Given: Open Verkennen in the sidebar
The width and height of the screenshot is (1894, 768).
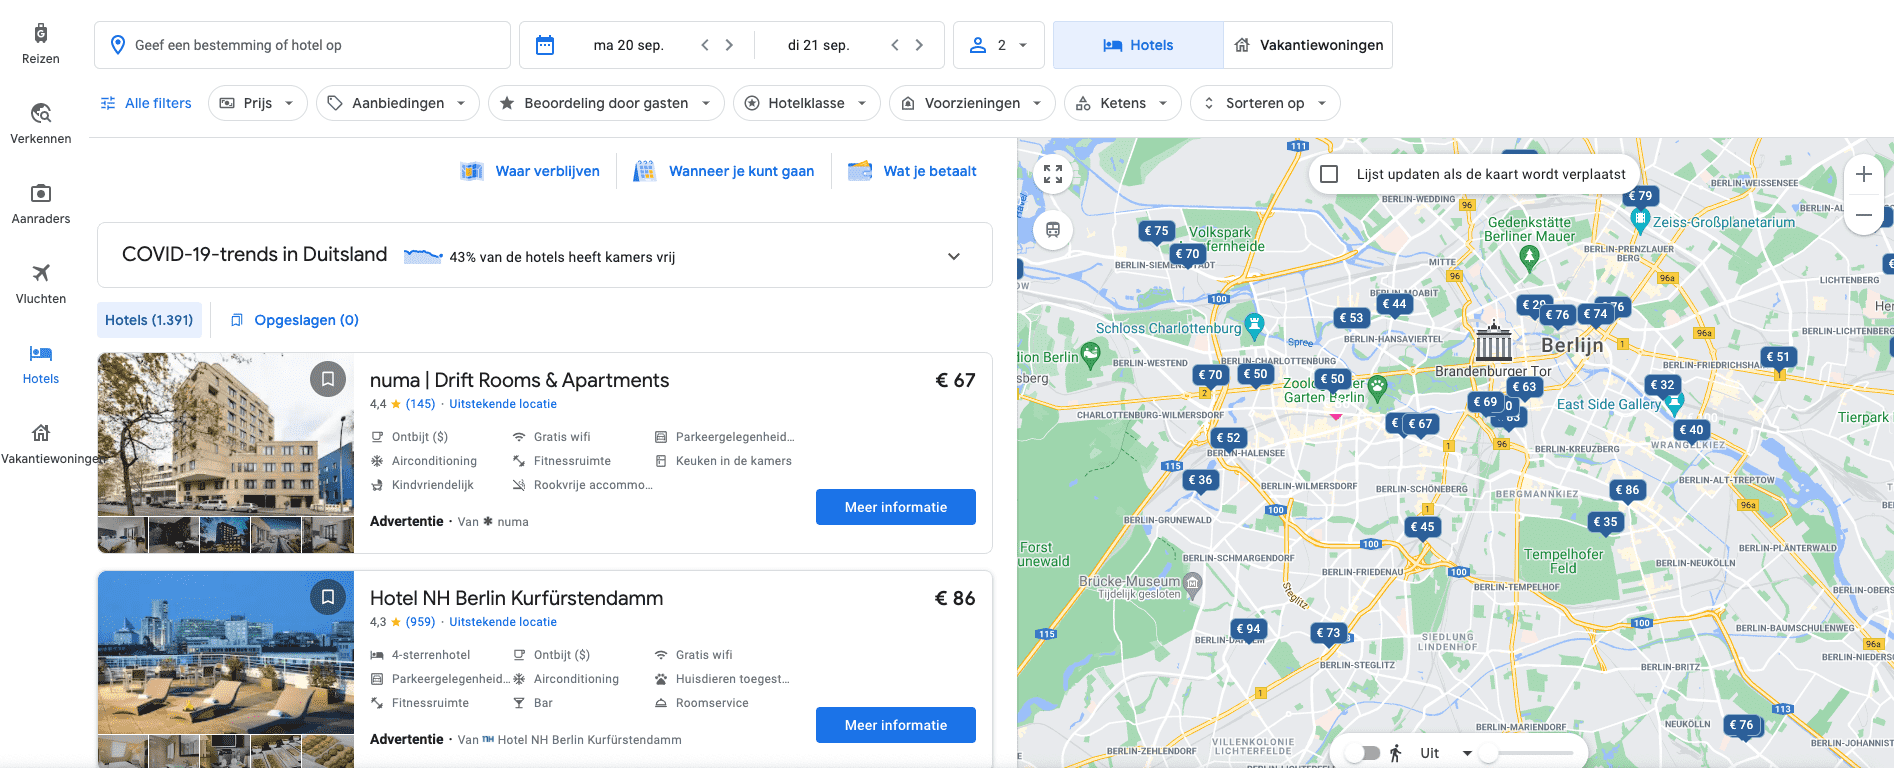Looking at the screenshot, I should click(40, 124).
